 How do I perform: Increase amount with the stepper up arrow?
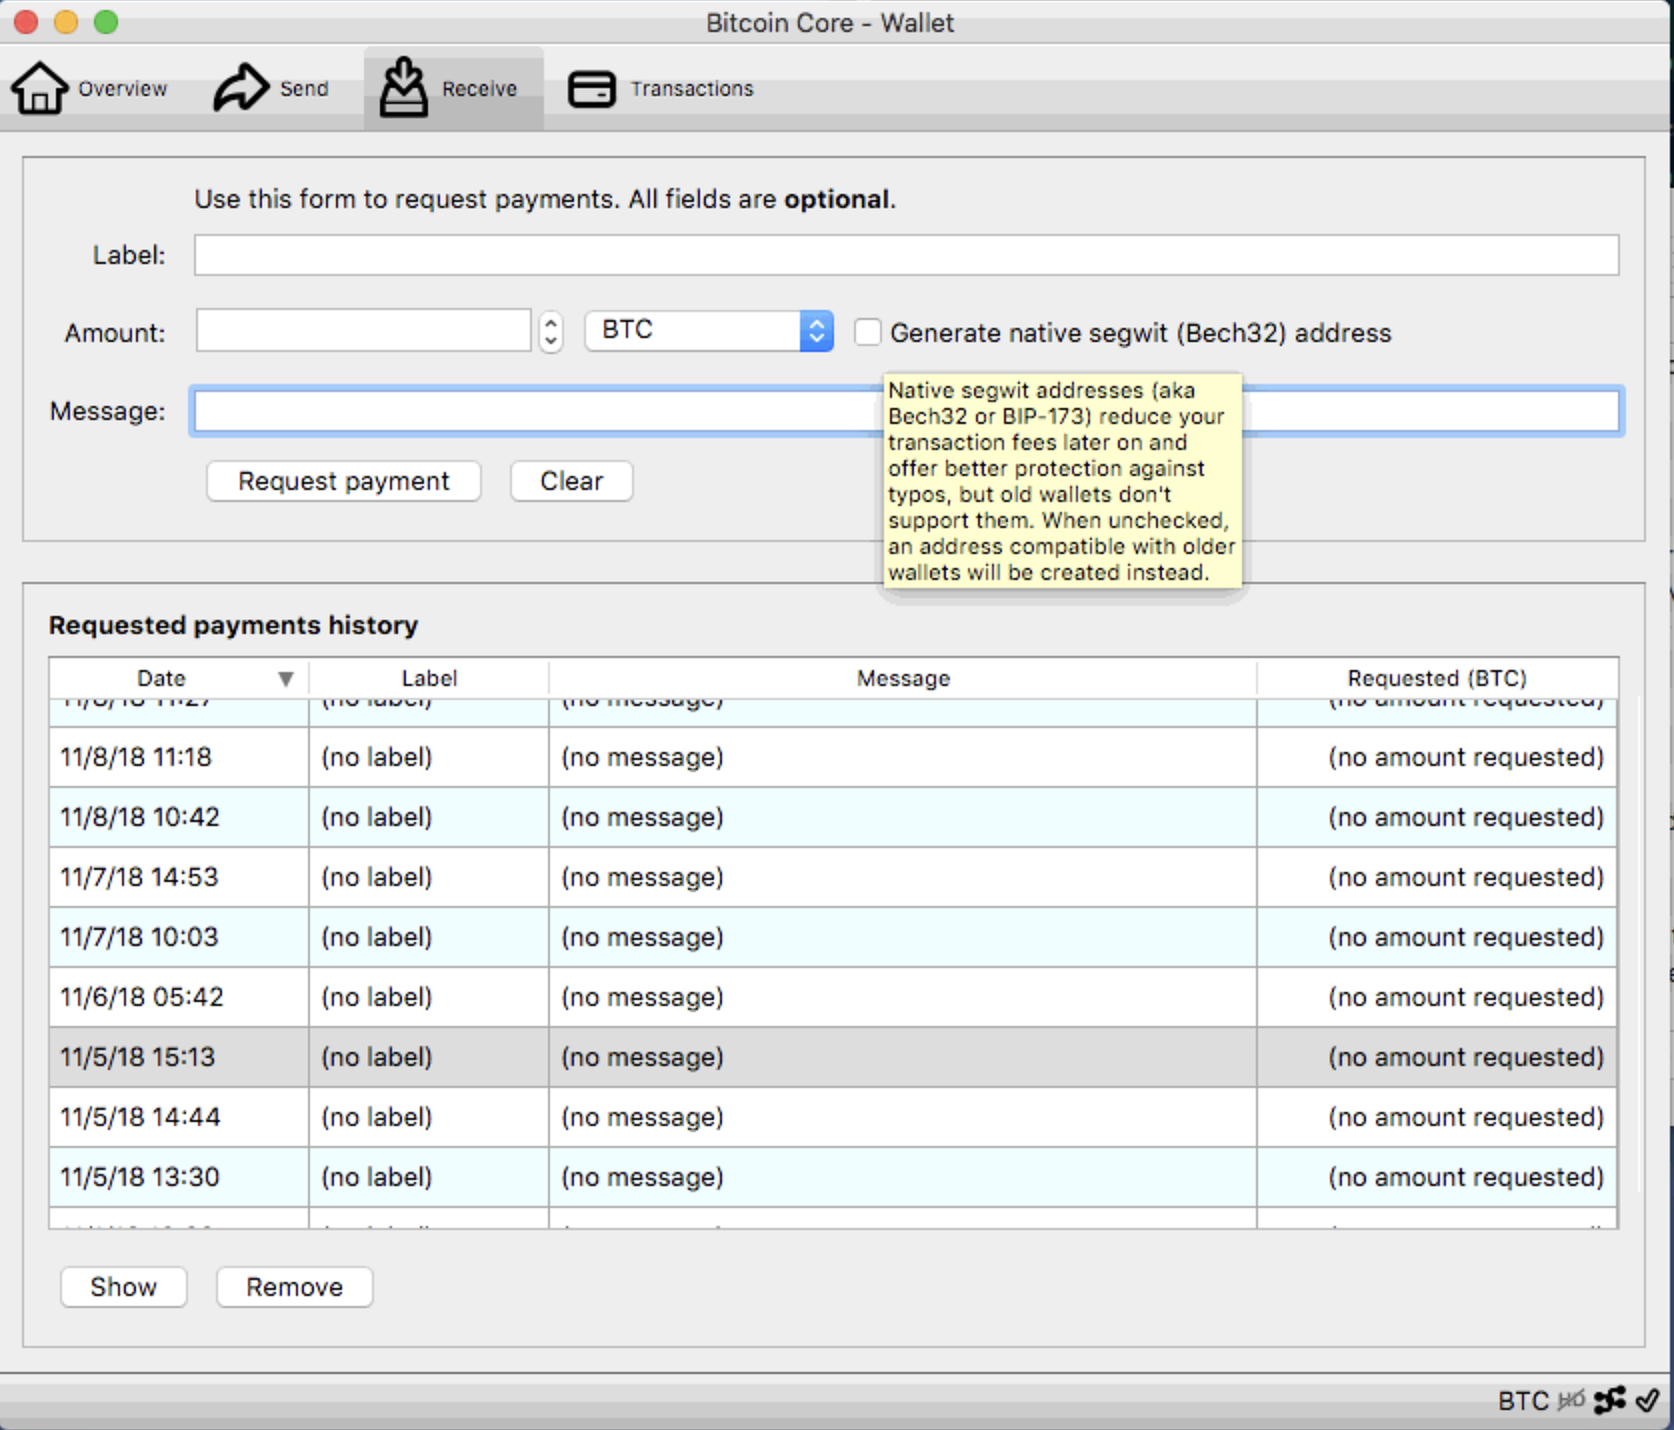pyautogui.click(x=550, y=322)
